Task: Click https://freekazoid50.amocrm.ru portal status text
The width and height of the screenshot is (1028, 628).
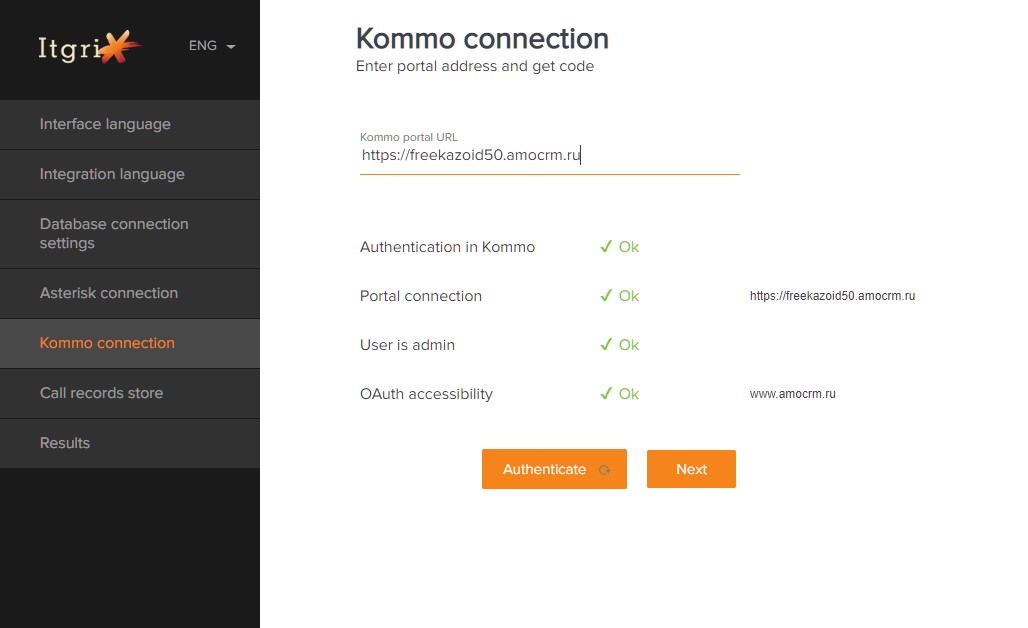Action: coord(832,296)
